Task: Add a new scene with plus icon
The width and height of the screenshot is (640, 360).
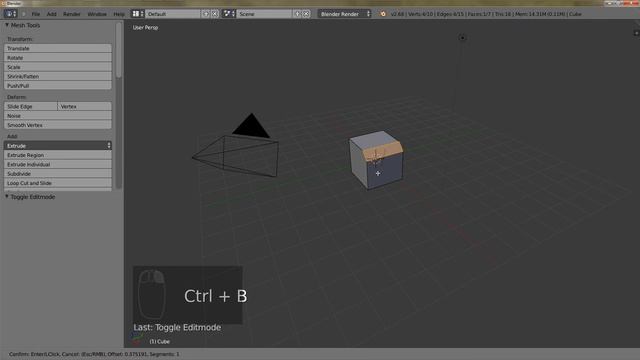Action: pyautogui.click(x=297, y=14)
